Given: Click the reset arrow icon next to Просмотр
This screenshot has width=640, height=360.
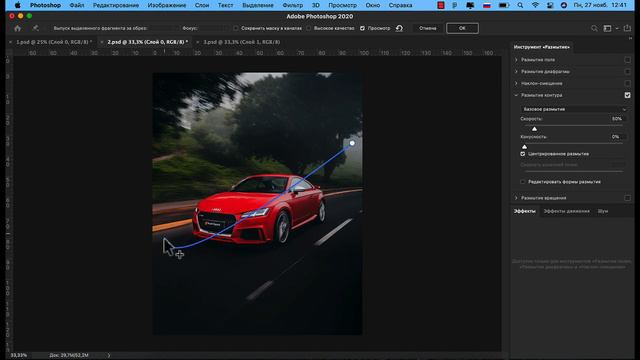Looking at the screenshot, I should 399,28.
